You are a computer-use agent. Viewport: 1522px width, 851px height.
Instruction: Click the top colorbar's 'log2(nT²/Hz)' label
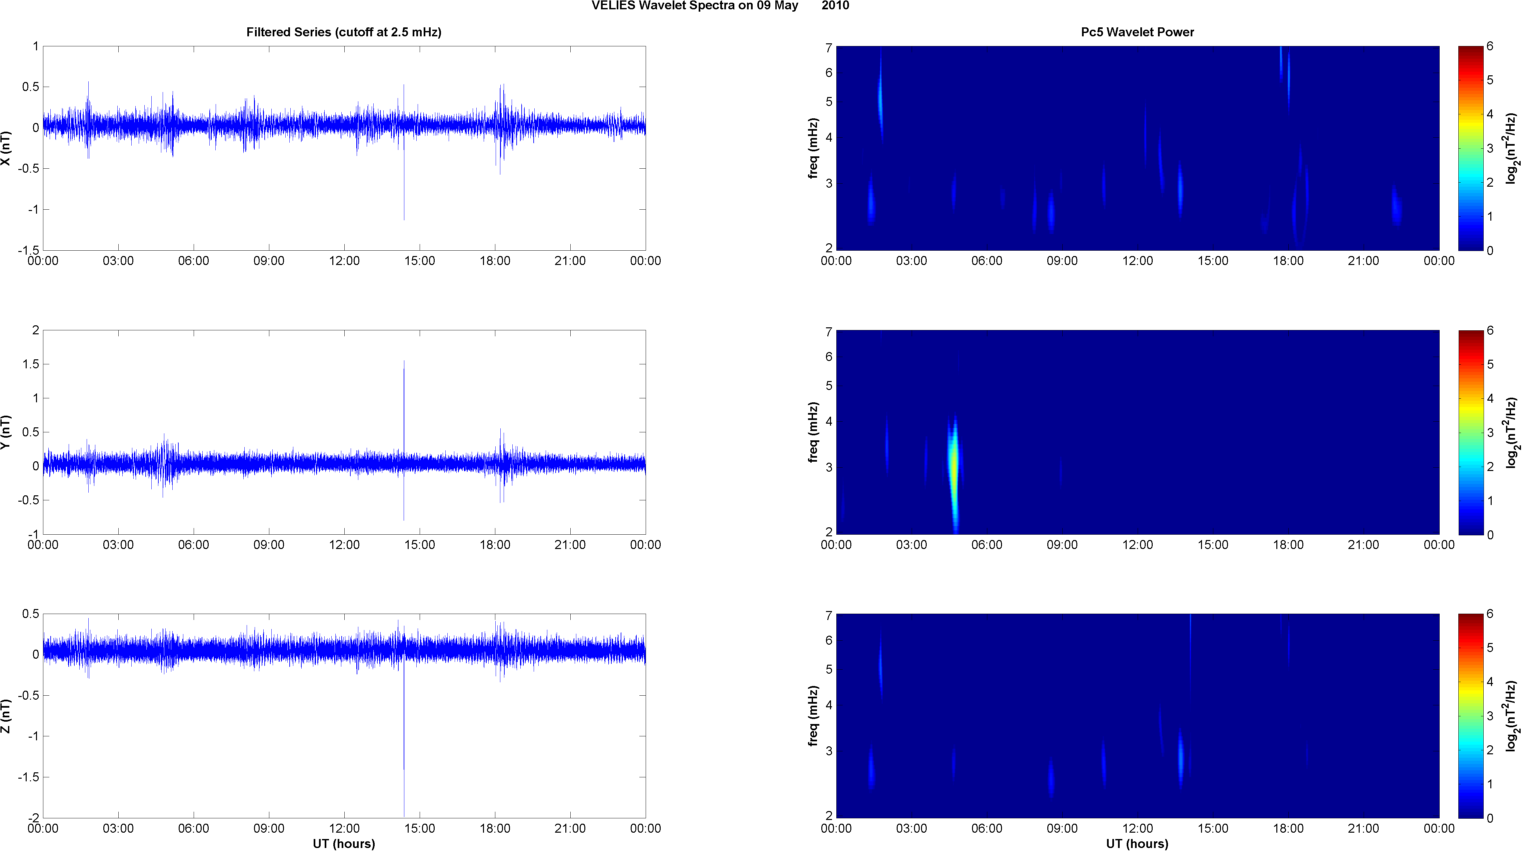(1512, 148)
